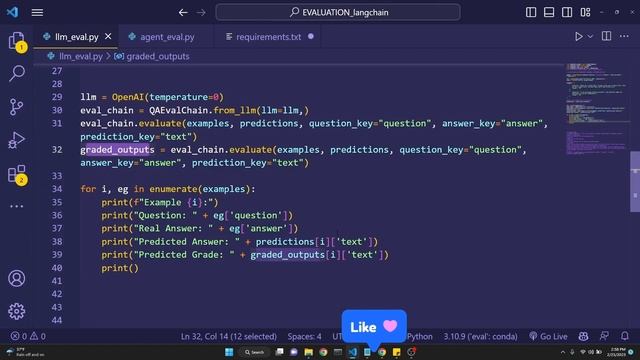Split the editor to the right

607,36
